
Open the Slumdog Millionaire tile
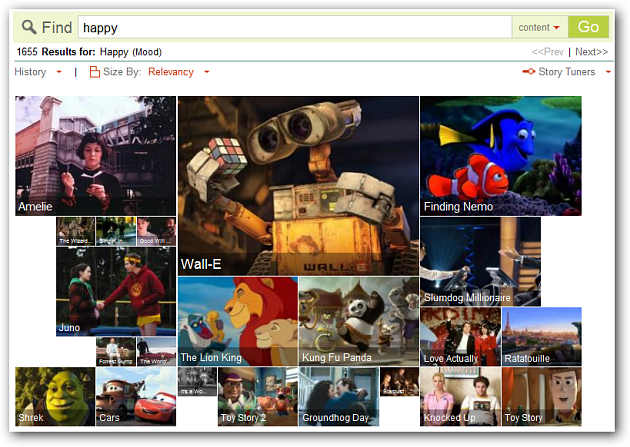click(x=480, y=261)
